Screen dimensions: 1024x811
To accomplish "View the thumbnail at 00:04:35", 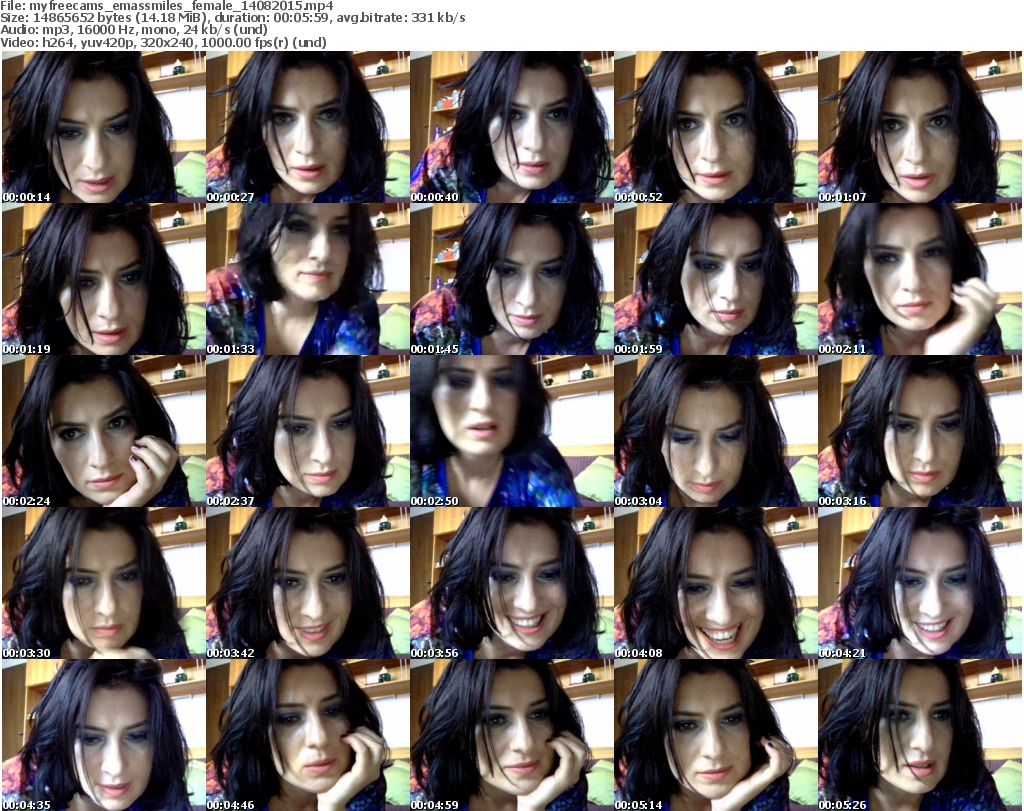I will click(x=103, y=735).
